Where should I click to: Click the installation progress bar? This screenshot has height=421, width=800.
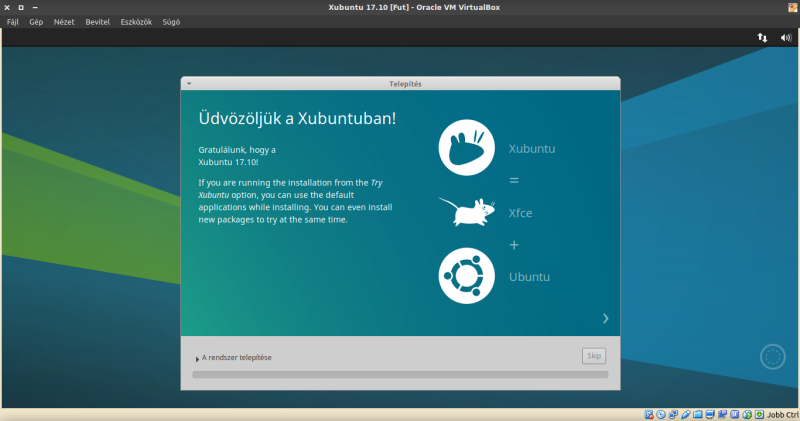point(400,375)
